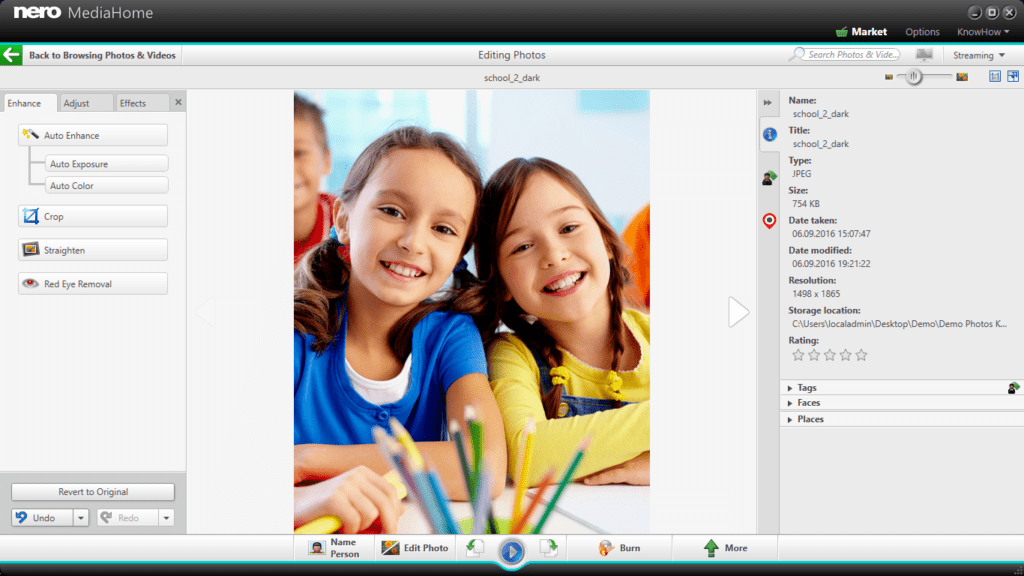Click the search magnifier icon
Viewport: 1024px width, 576px height.
[797, 54]
